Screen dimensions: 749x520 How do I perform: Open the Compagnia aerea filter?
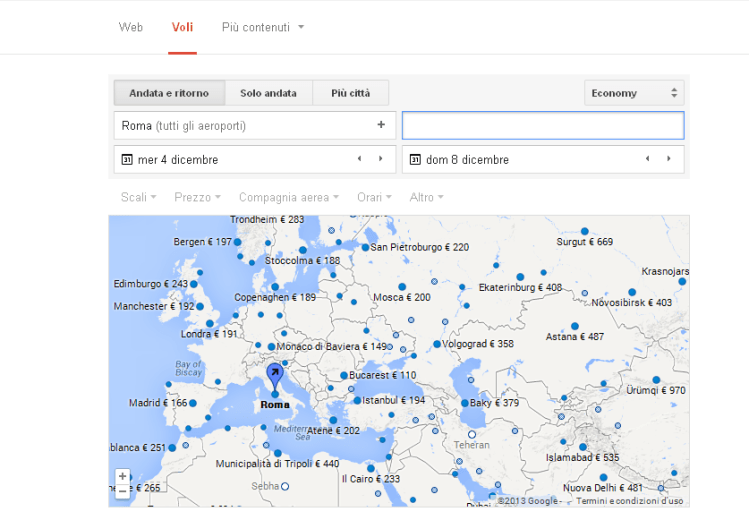tap(288, 197)
